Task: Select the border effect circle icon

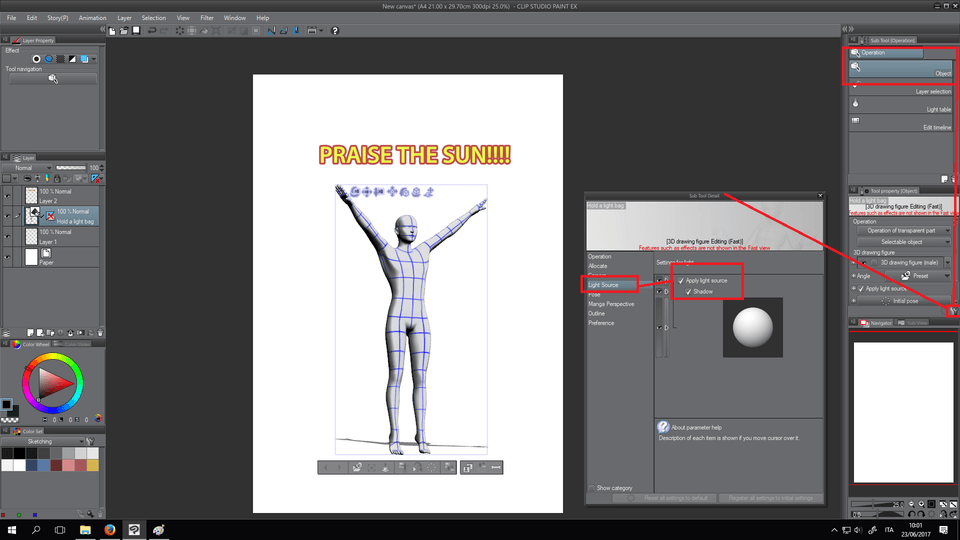Action: tap(36, 59)
